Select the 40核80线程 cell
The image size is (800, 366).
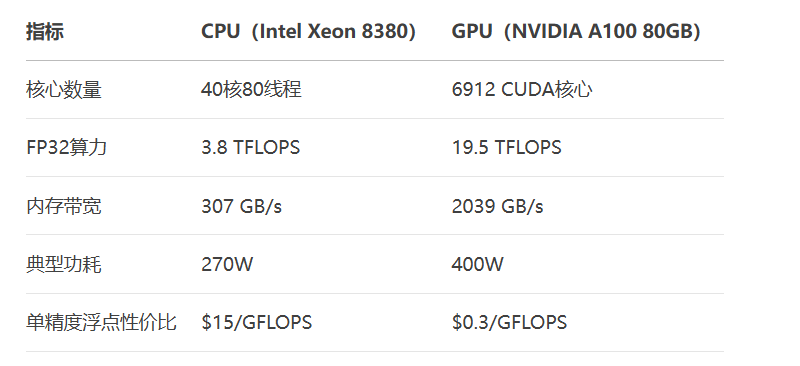click(251, 90)
